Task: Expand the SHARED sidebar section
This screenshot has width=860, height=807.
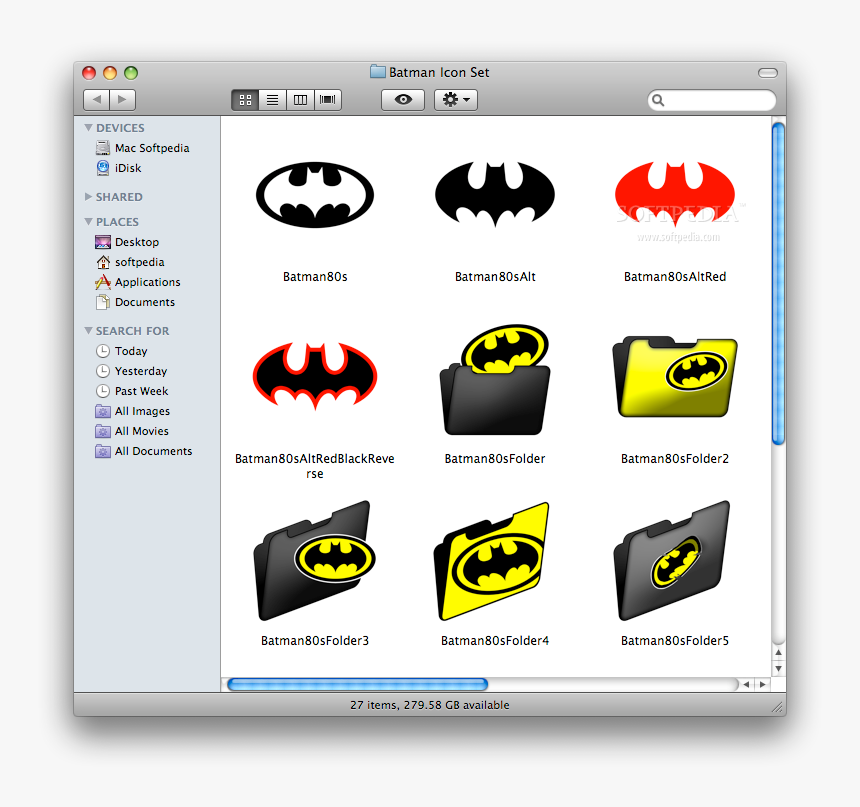Action: point(88,196)
